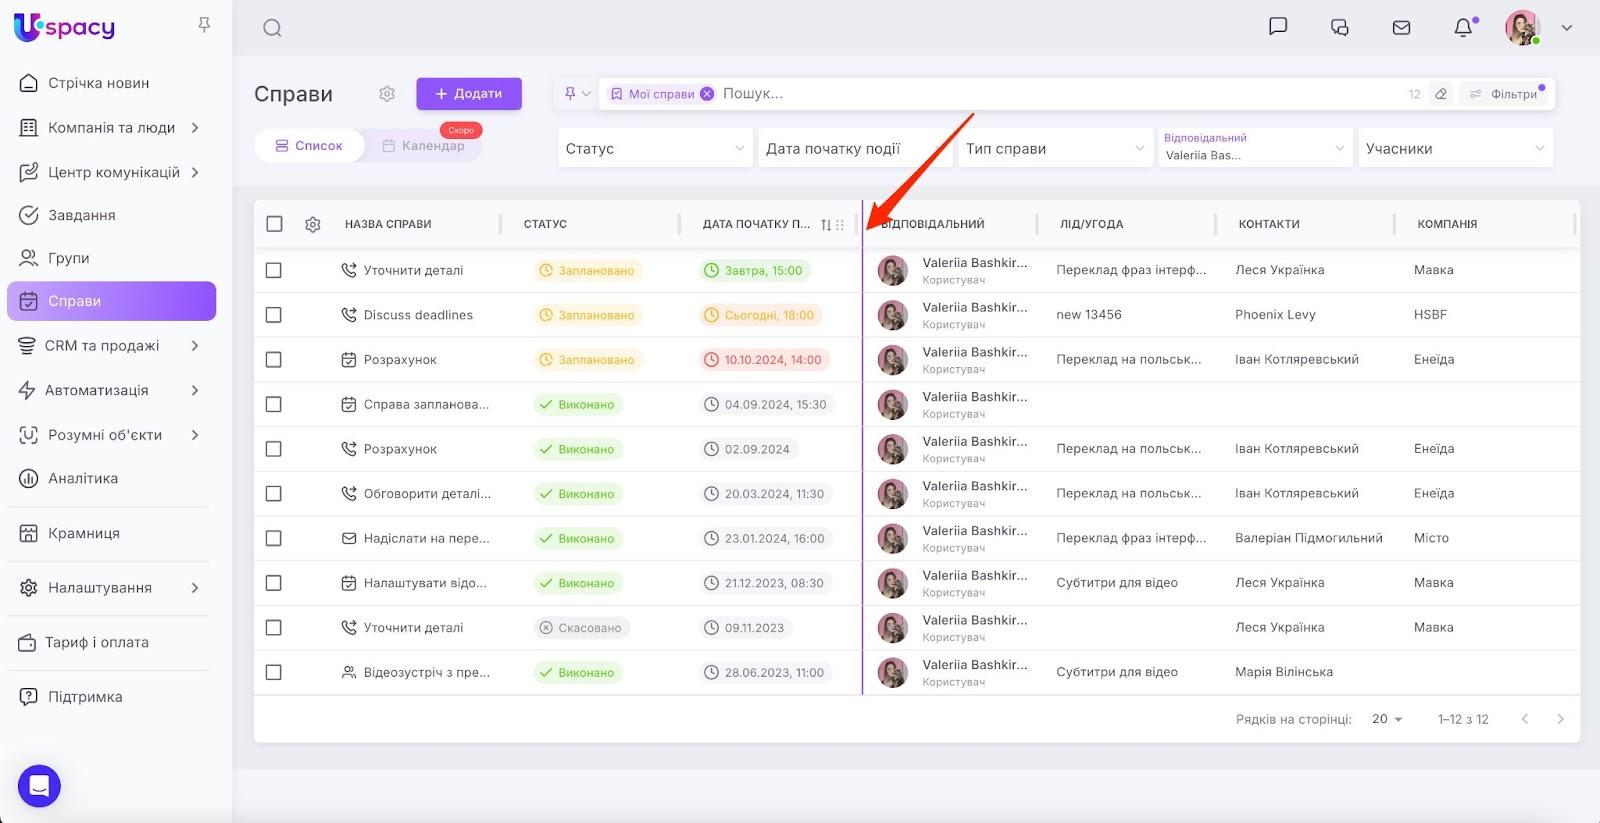Go to next page arrow
This screenshot has width=1600, height=823.
(1560, 719)
